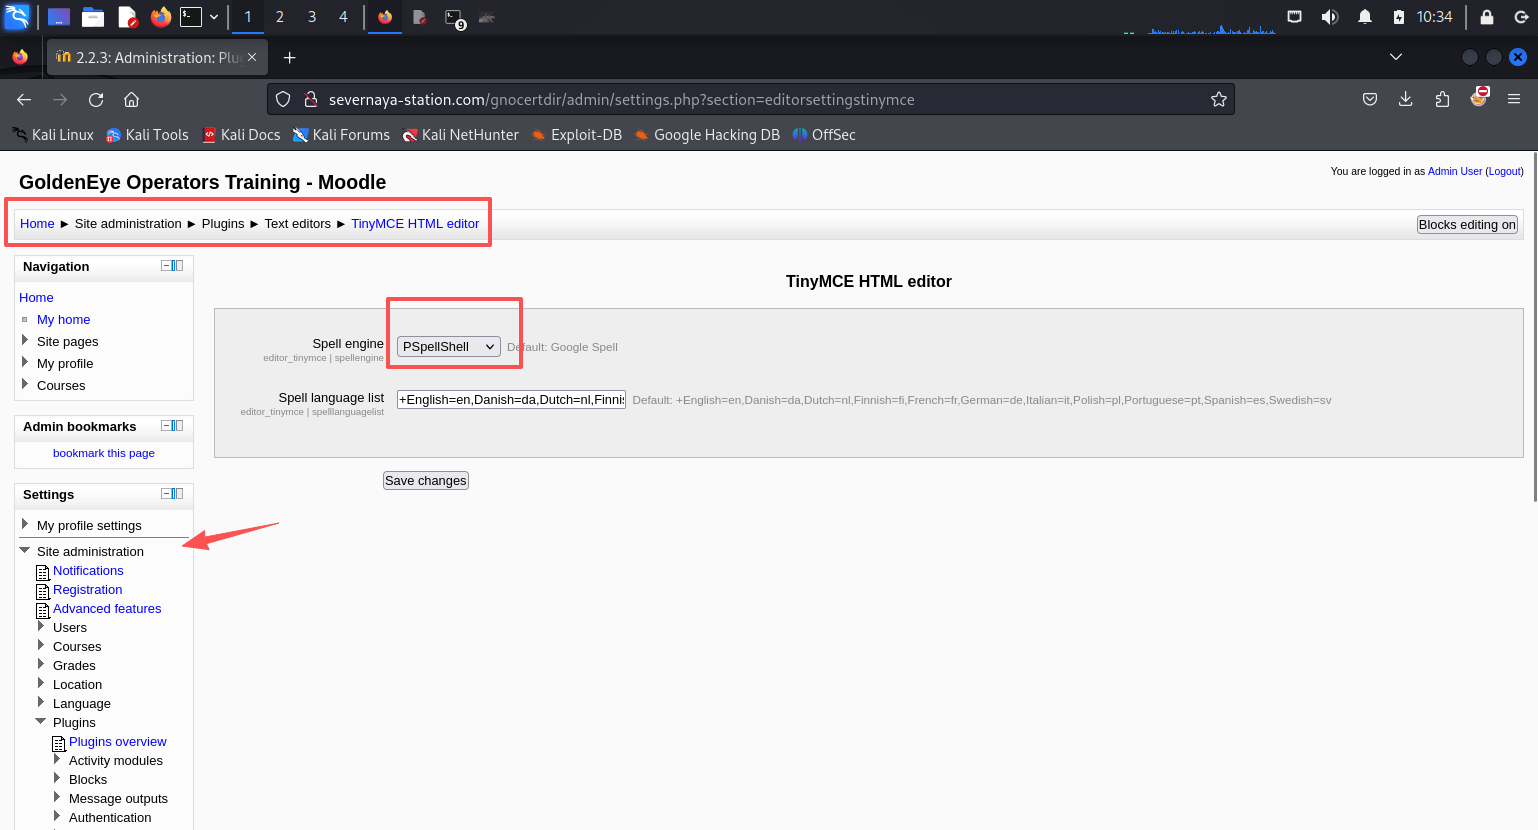Collapse the Navigation block with minus icon
1538x830 pixels.
[x=166, y=266]
